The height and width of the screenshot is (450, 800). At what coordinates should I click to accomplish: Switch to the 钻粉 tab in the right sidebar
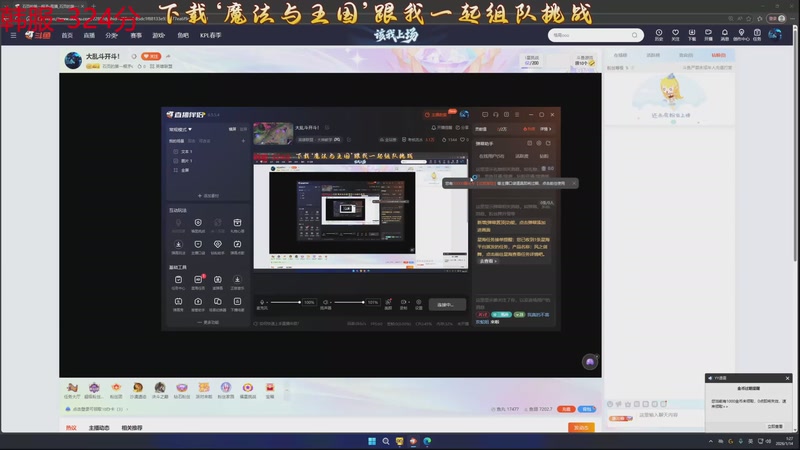718,55
